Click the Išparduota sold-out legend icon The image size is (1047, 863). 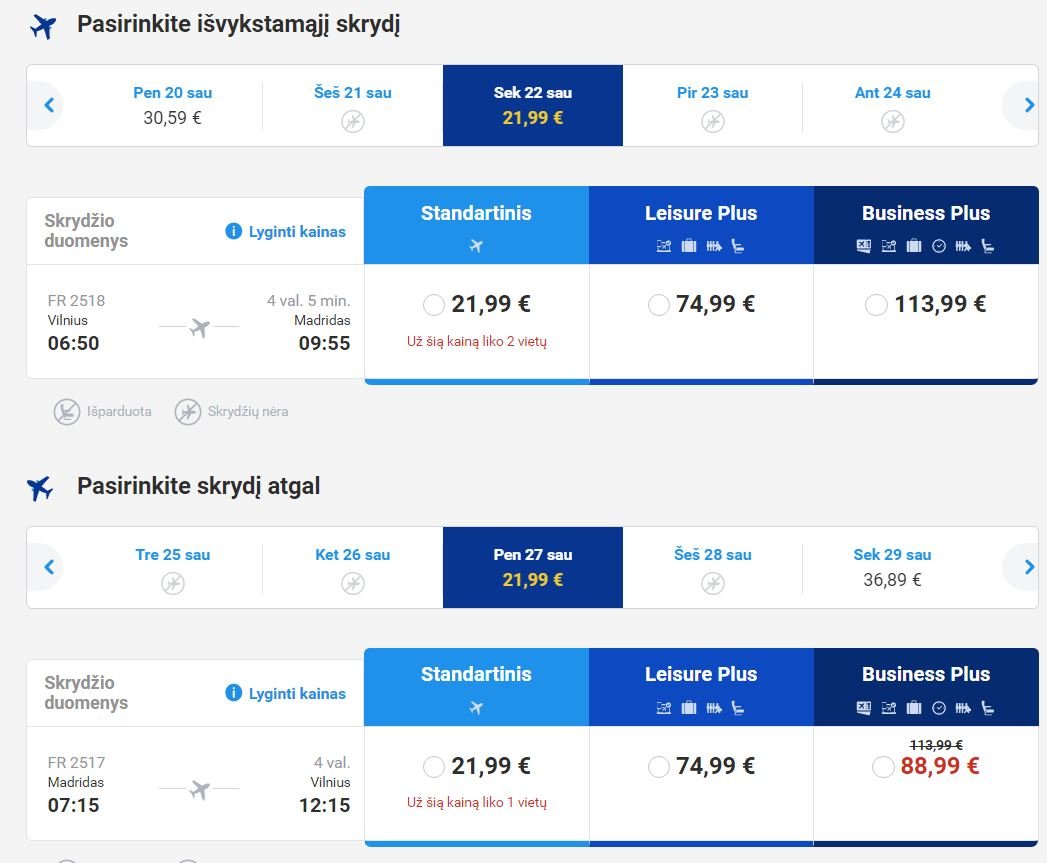[67, 411]
